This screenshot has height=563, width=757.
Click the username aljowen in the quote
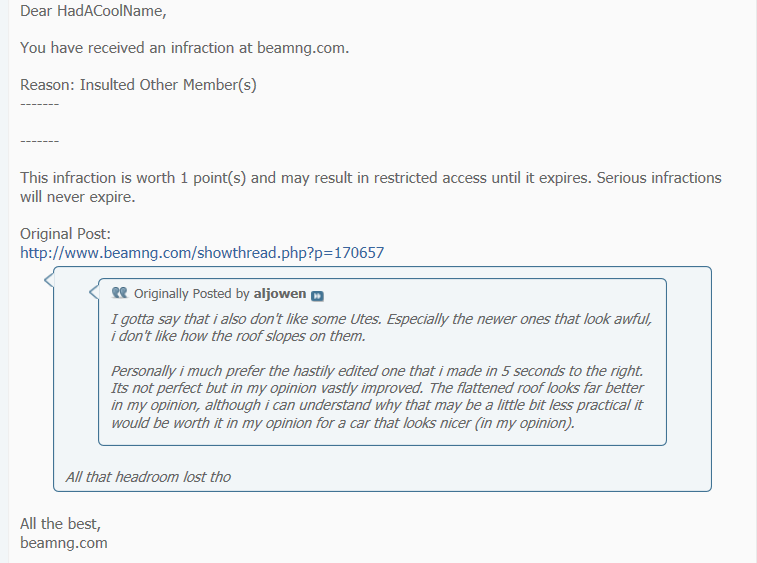tap(280, 294)
